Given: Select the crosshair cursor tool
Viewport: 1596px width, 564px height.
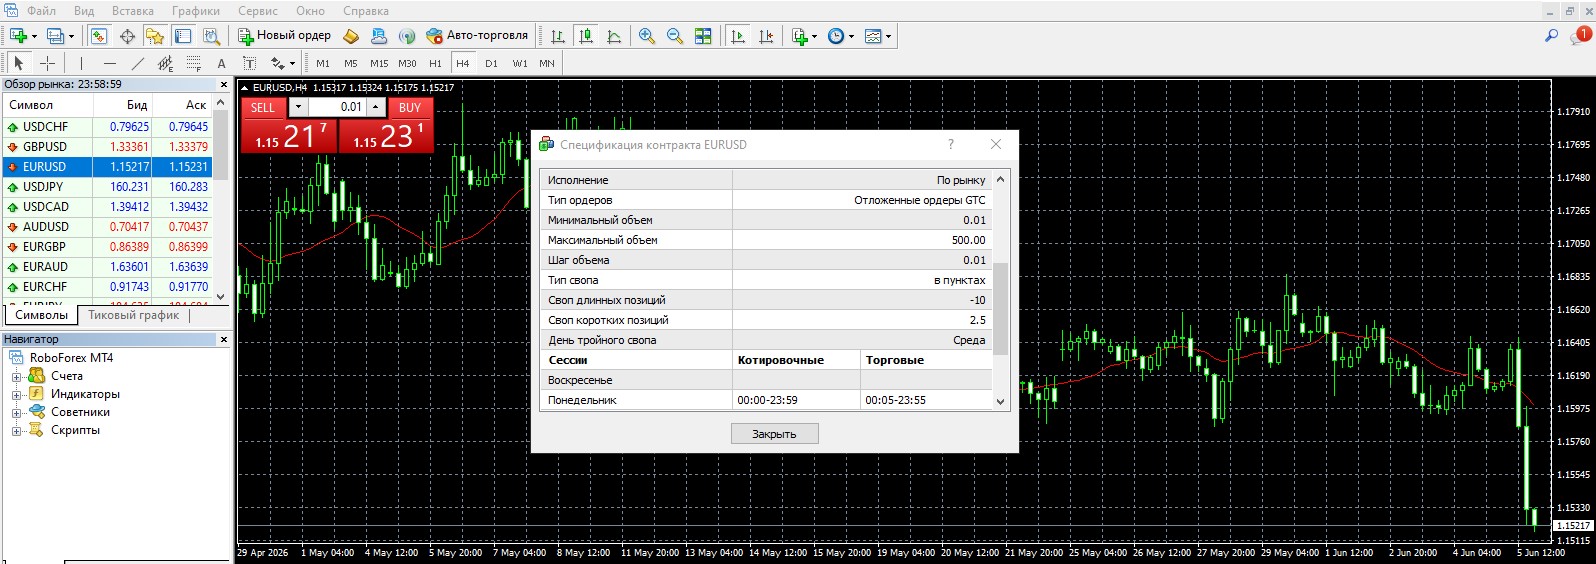Looking at the screenshot, I should click(47, 63).
